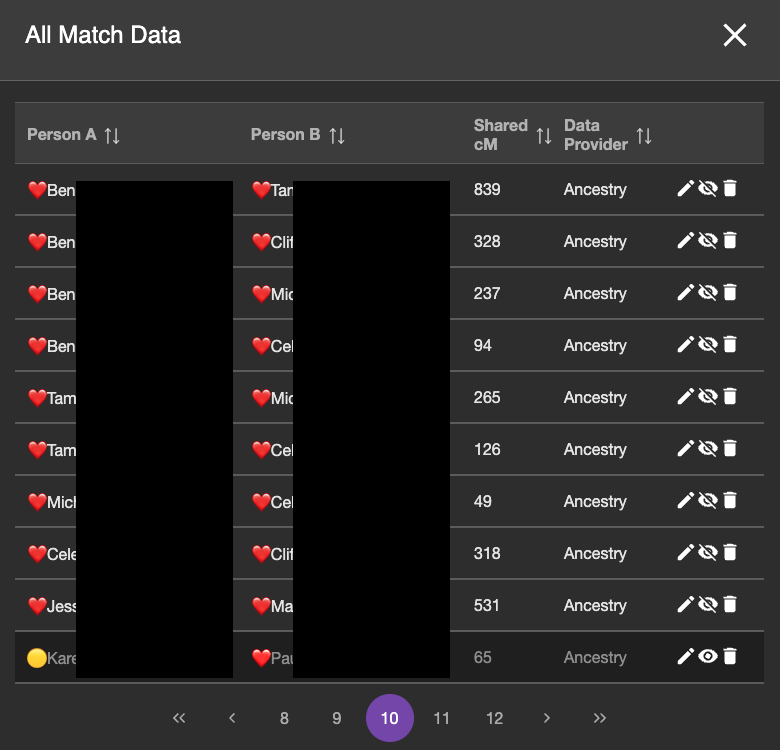Edit the 265 cM match entry
The width and height of the screenshot is (780, 750).
coord(685,397)
